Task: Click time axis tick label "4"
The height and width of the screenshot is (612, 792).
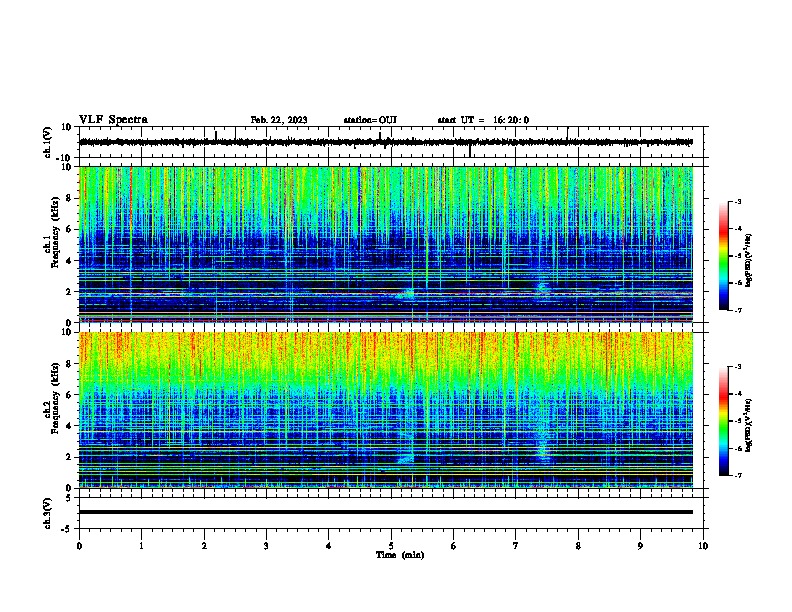Action: click(x=329, y=546)
